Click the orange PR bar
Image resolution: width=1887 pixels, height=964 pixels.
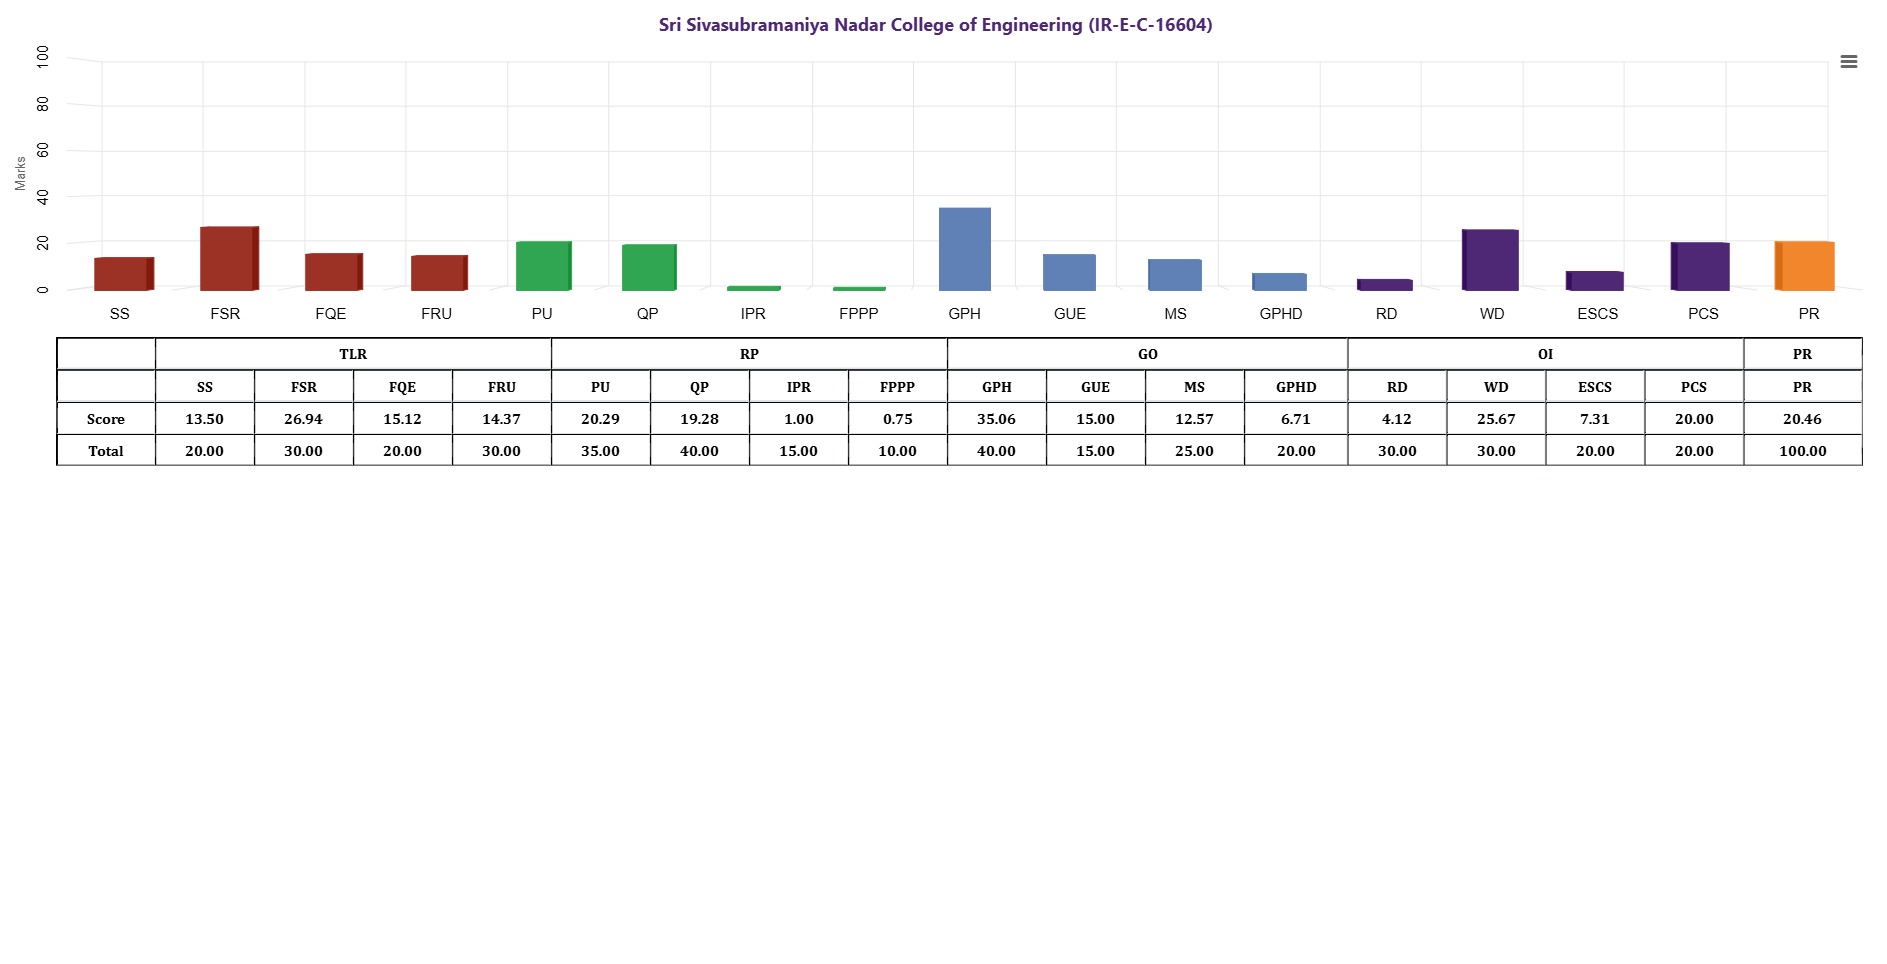1805,266
